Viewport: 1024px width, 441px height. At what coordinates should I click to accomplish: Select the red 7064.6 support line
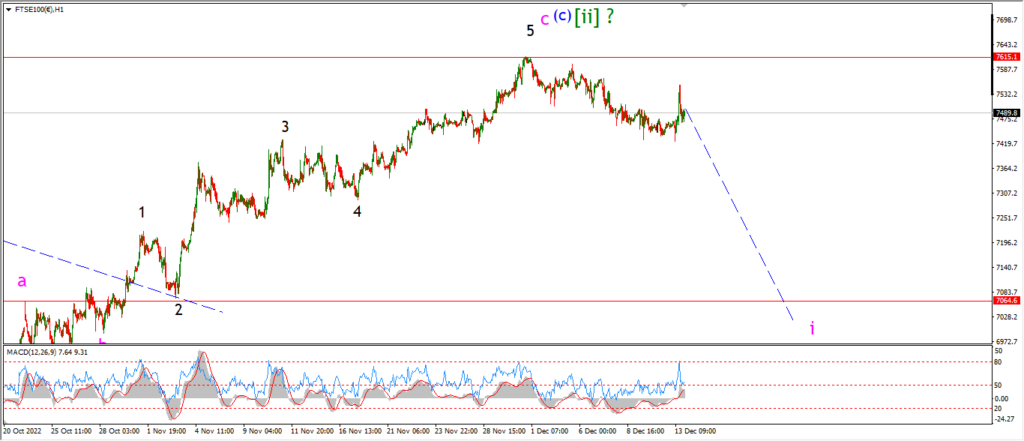point(496,301)
